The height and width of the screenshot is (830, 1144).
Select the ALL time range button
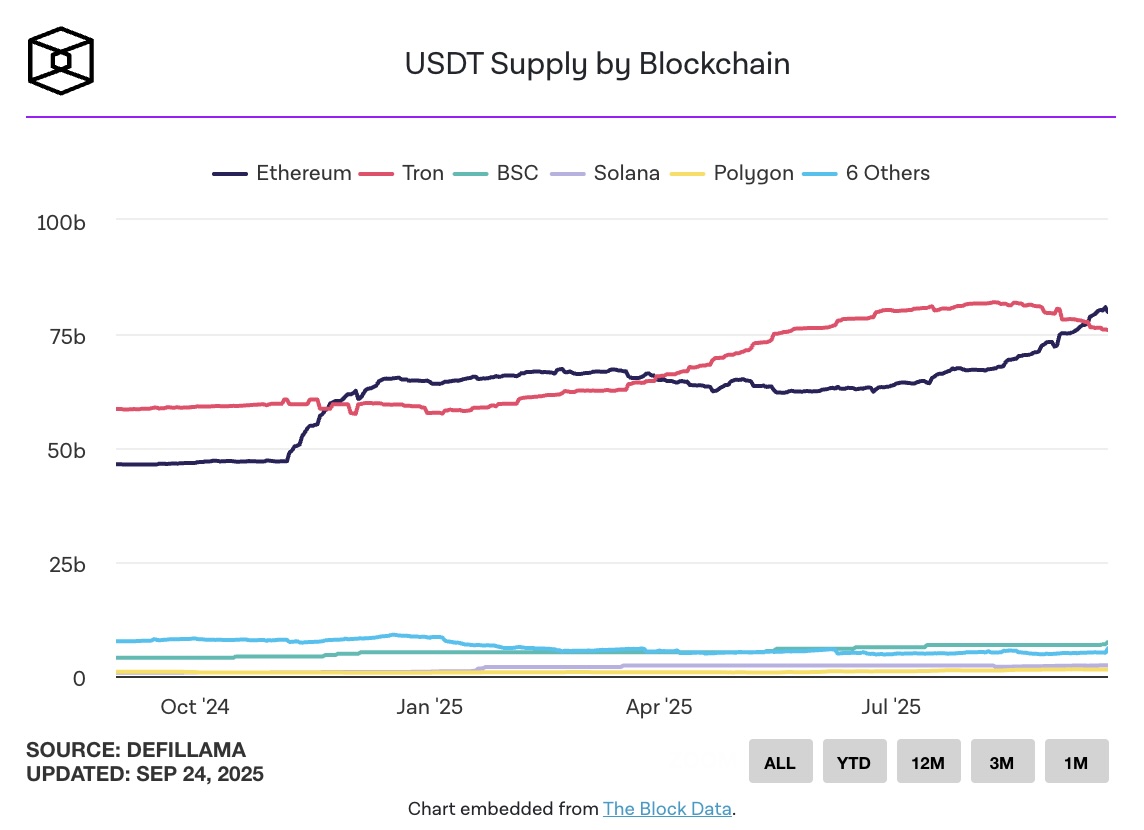[780, 762]
